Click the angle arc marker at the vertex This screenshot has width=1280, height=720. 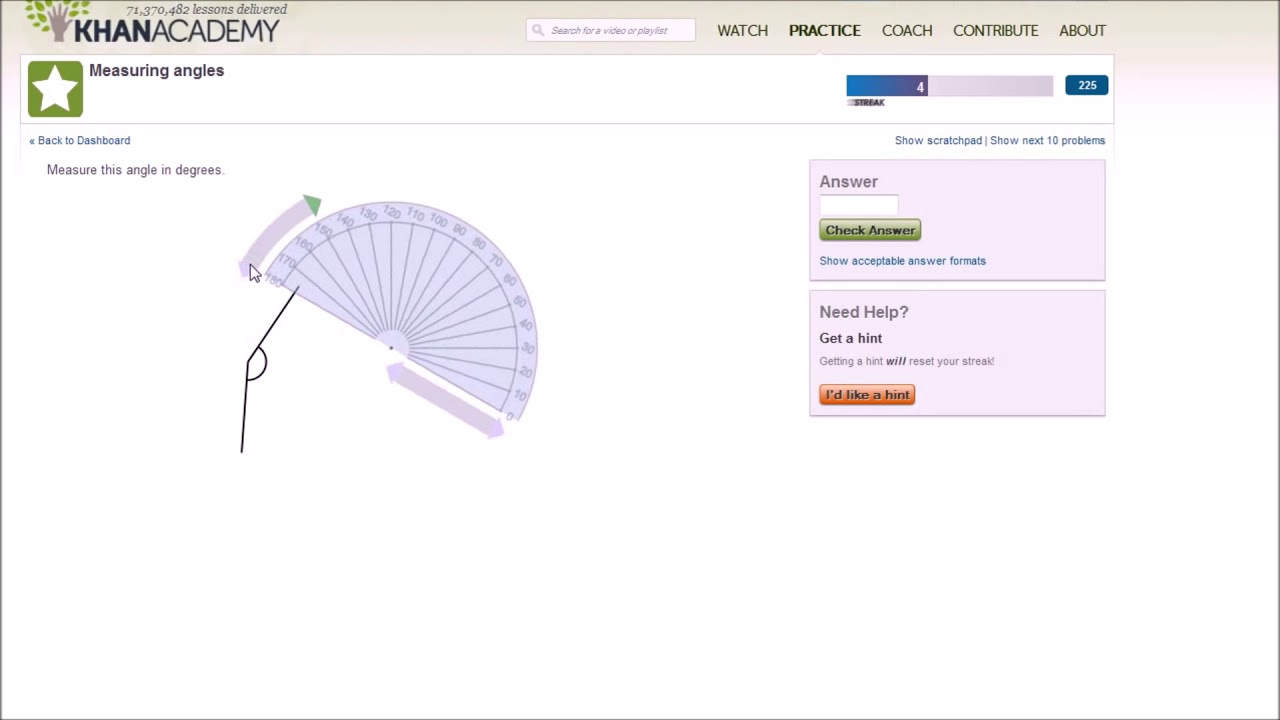pos(257,363)
